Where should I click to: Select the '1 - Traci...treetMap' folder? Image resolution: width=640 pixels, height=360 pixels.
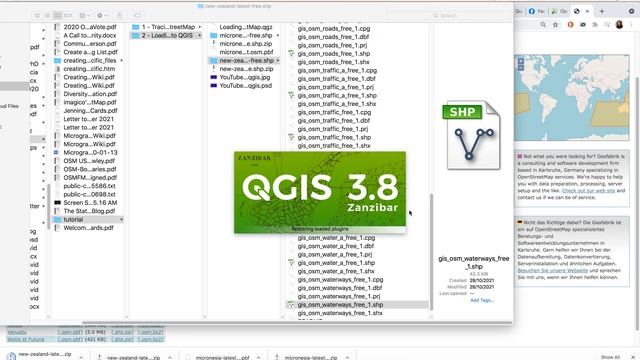coord(168,27)
